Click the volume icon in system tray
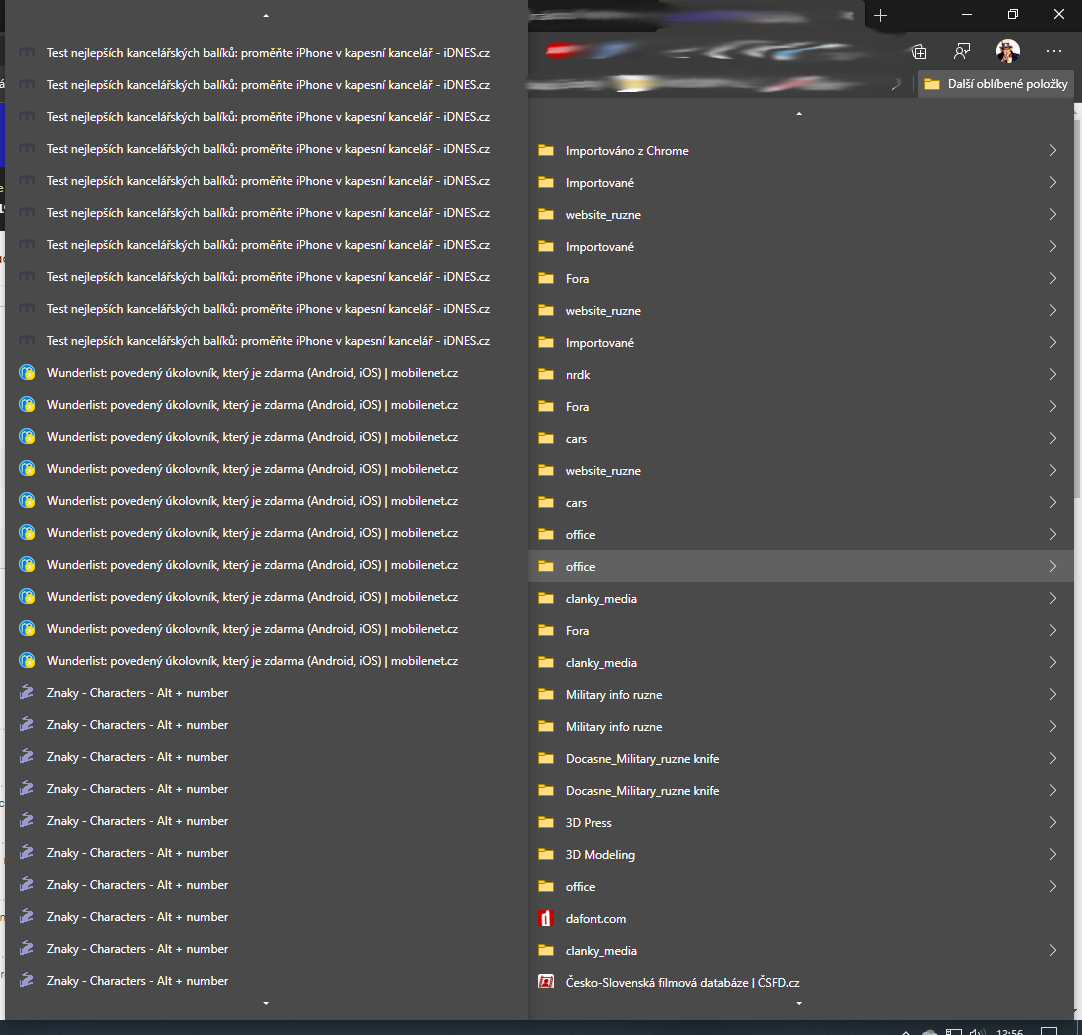Screen dimensions: 1082x1035 [x=977, y=1032]
